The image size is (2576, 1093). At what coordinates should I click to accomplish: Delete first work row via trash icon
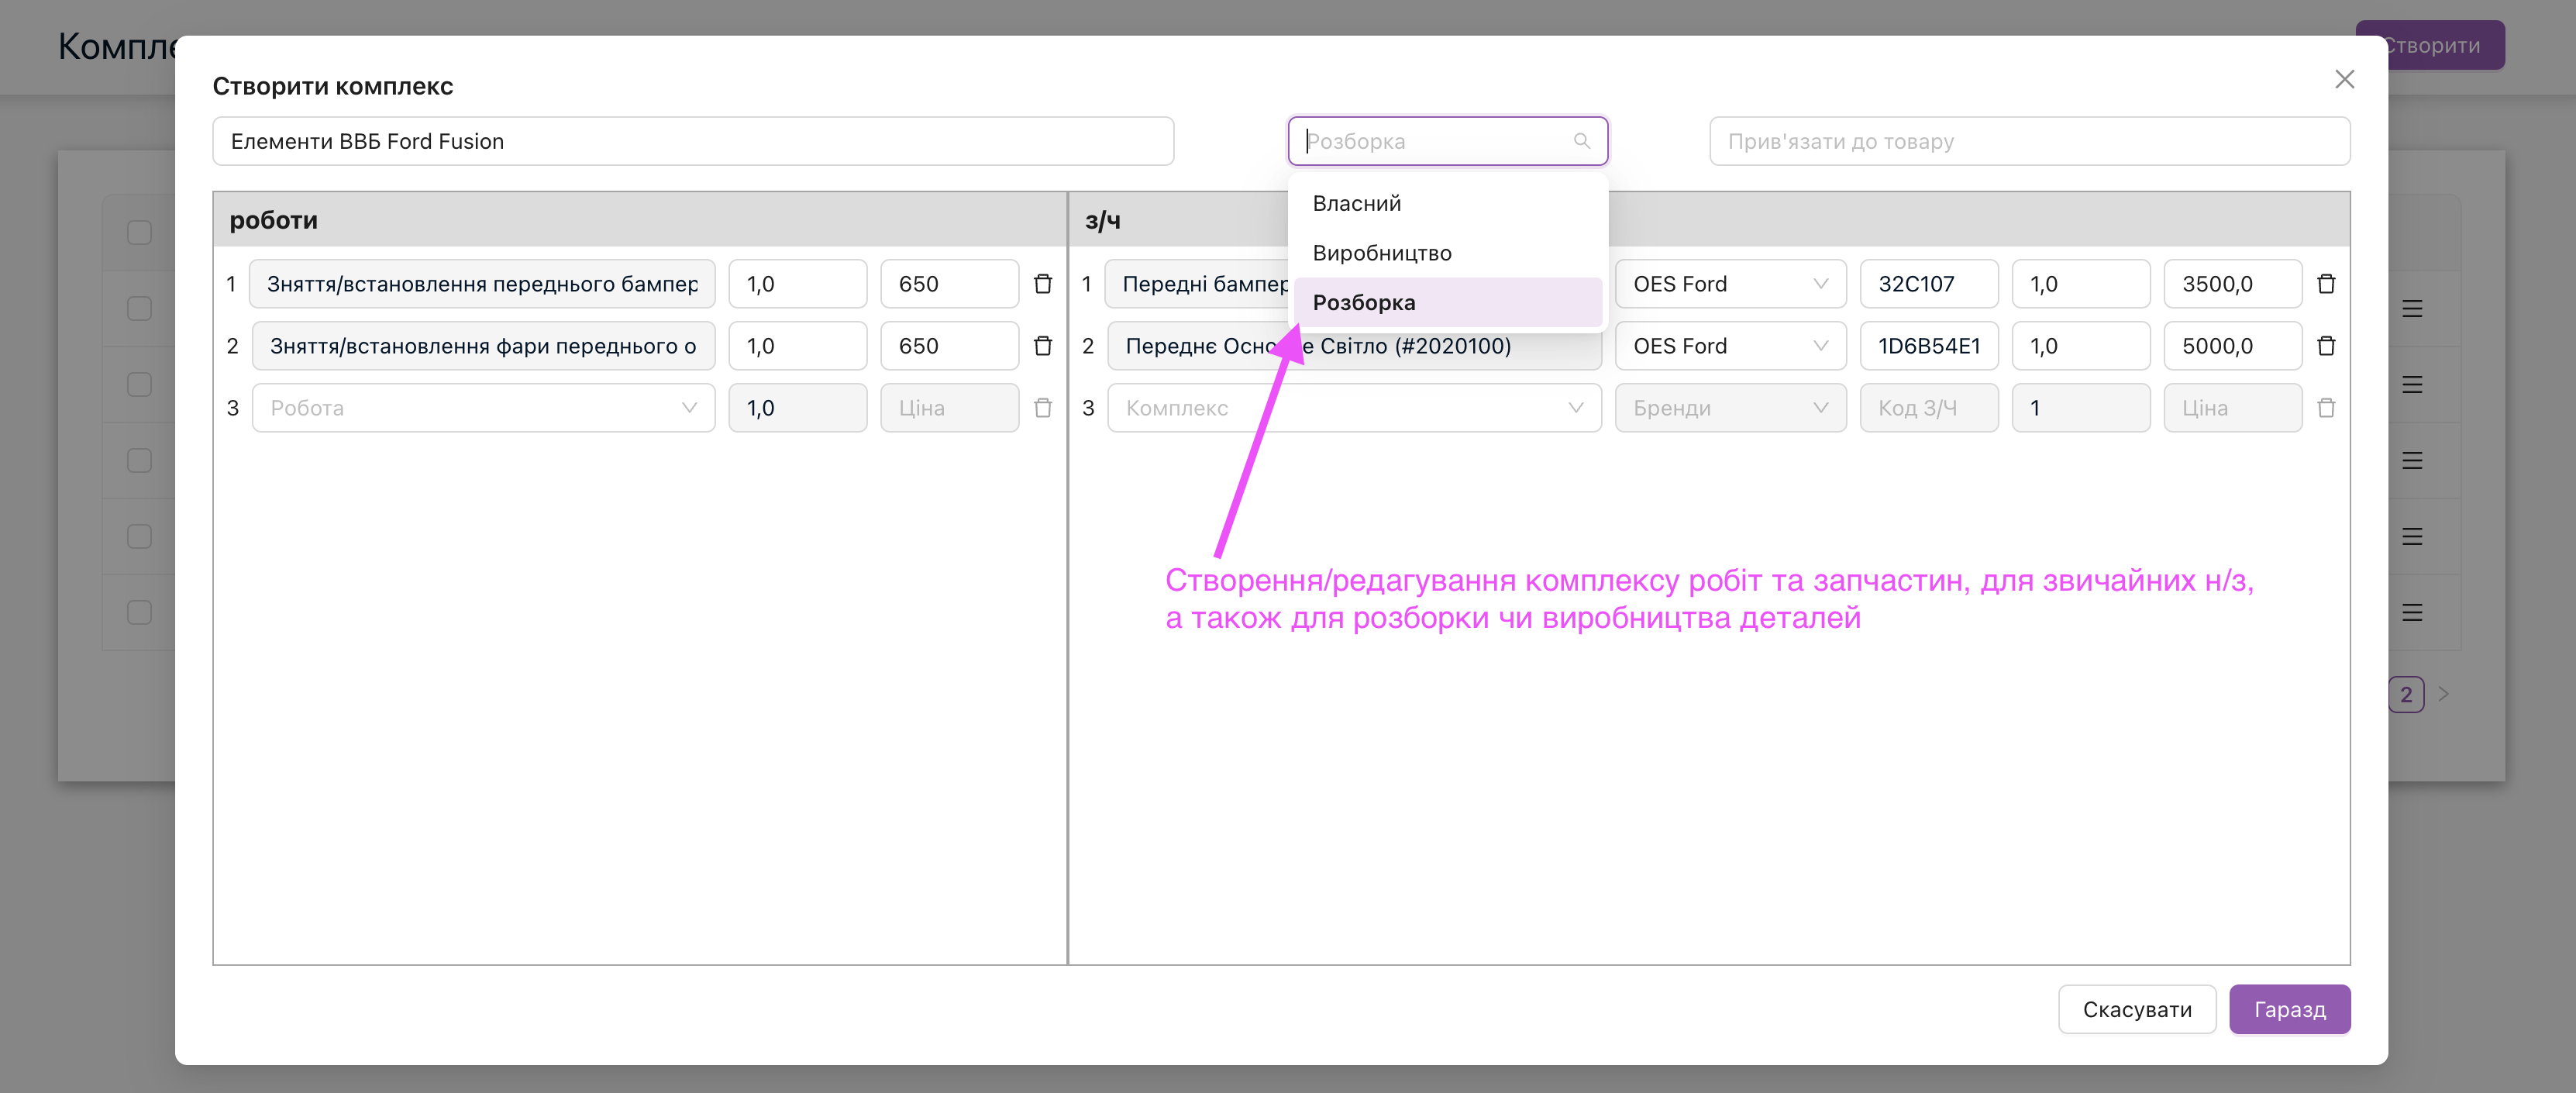pyautogui.click(x=1042, y=284)
